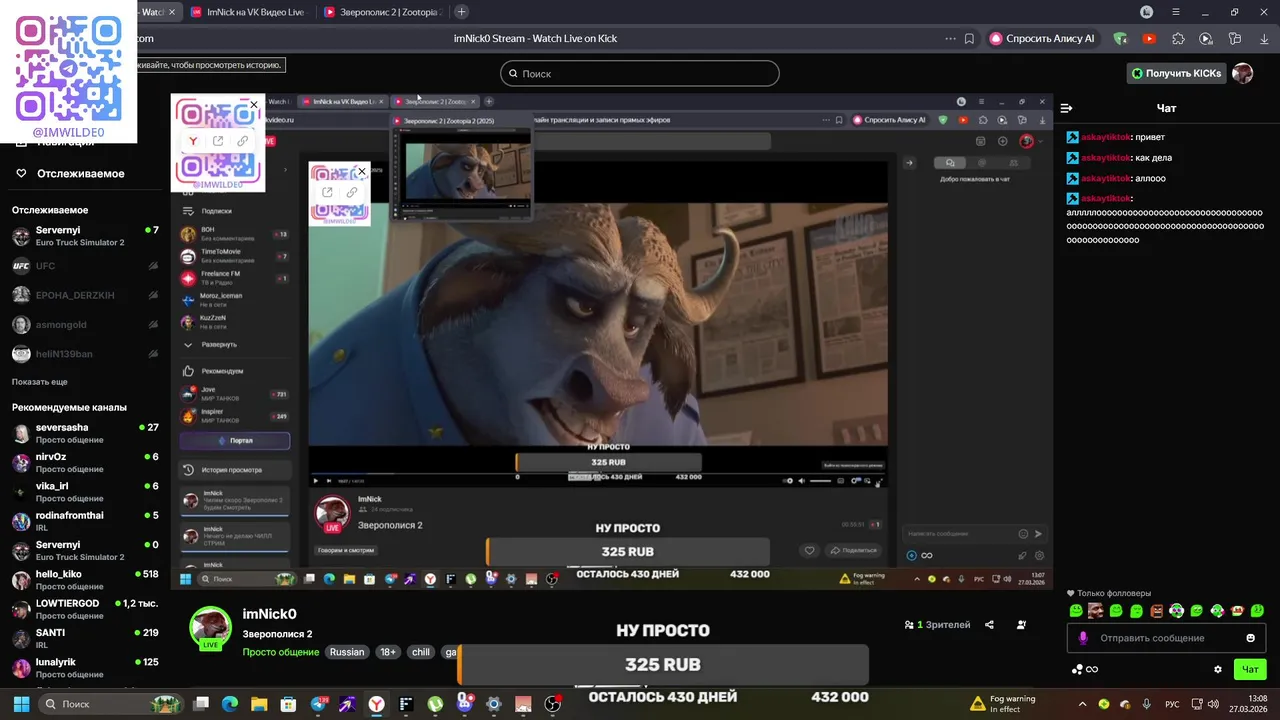Insert first green Kick emote in row
The width and height of the screenshot is (1280, 720).
[1076, 611]
